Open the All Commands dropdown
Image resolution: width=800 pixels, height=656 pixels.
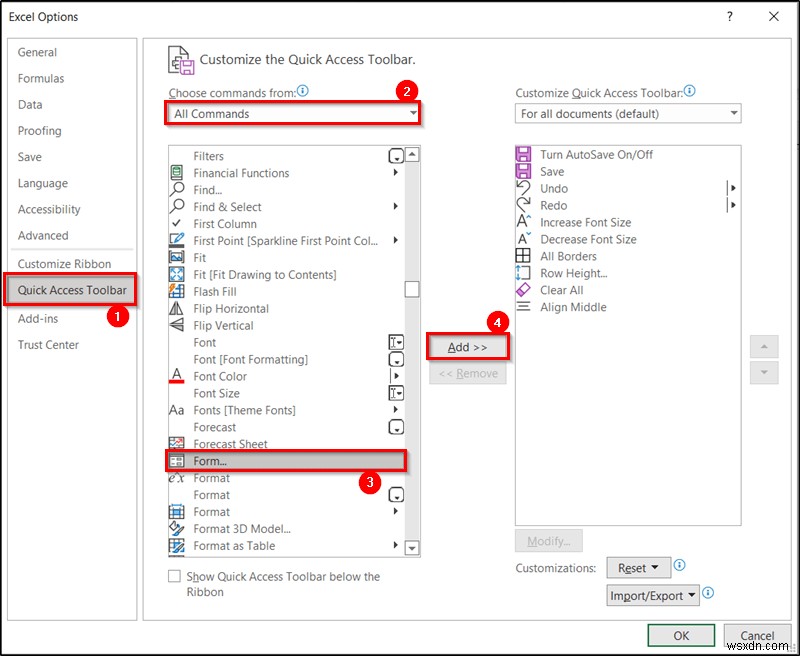[x=293, y=113]
